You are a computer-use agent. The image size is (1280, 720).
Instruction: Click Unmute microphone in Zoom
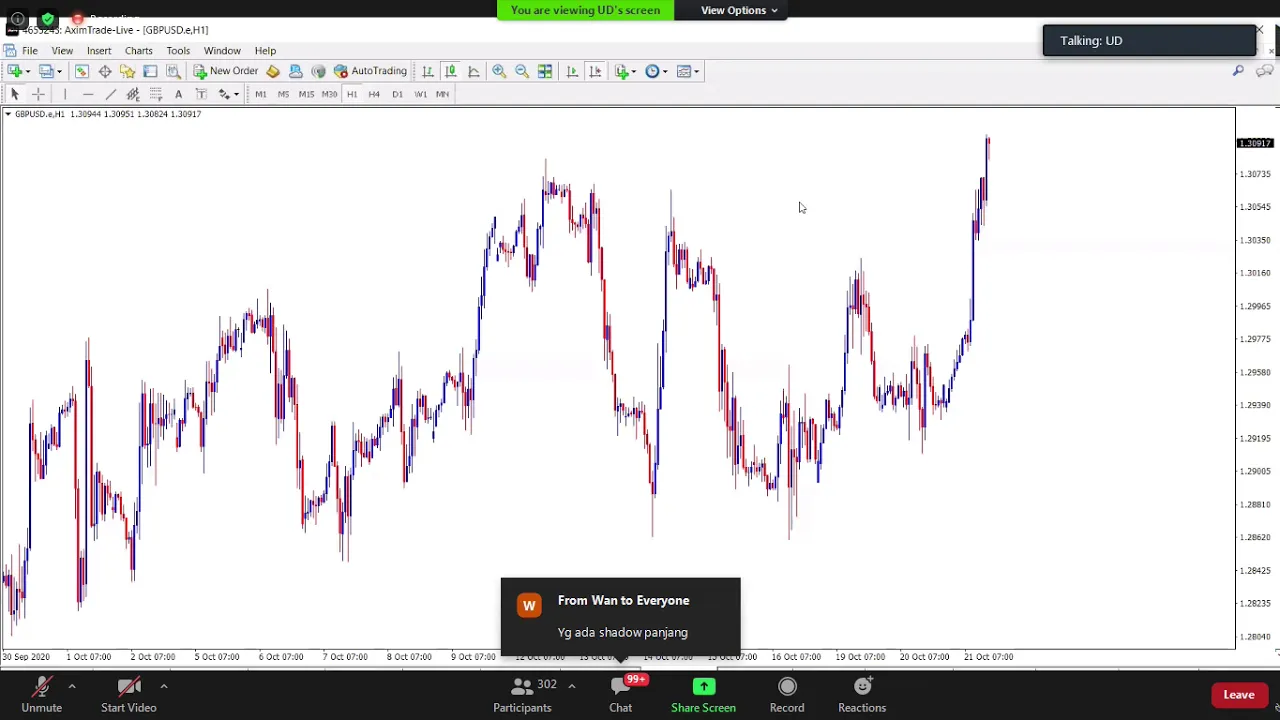point(42,694)
